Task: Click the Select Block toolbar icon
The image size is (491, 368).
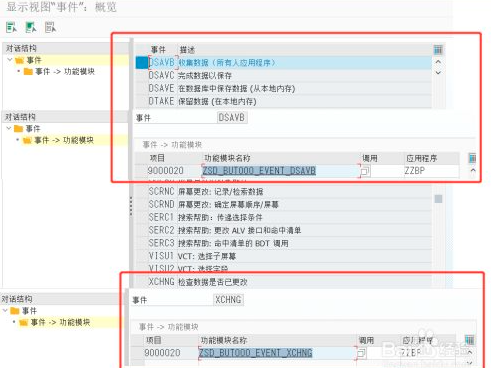Action: tap(31, 27)
